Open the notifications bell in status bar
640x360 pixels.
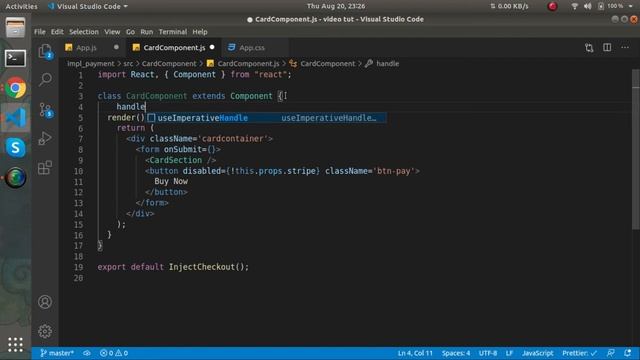pyautogui.click(x=627, y=353)
